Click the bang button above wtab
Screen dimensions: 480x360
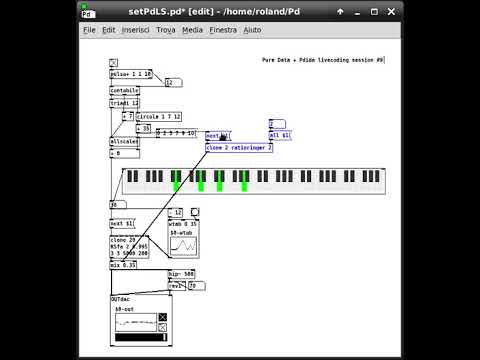tap(195, 212)
